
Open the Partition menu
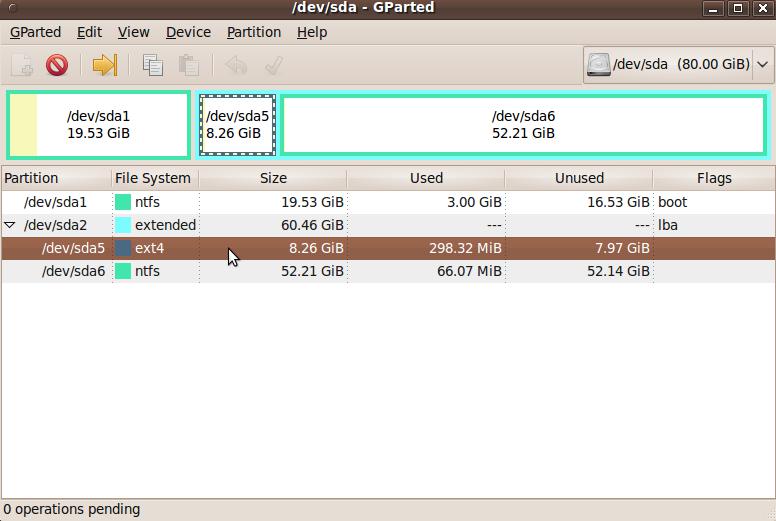[254, 32]
